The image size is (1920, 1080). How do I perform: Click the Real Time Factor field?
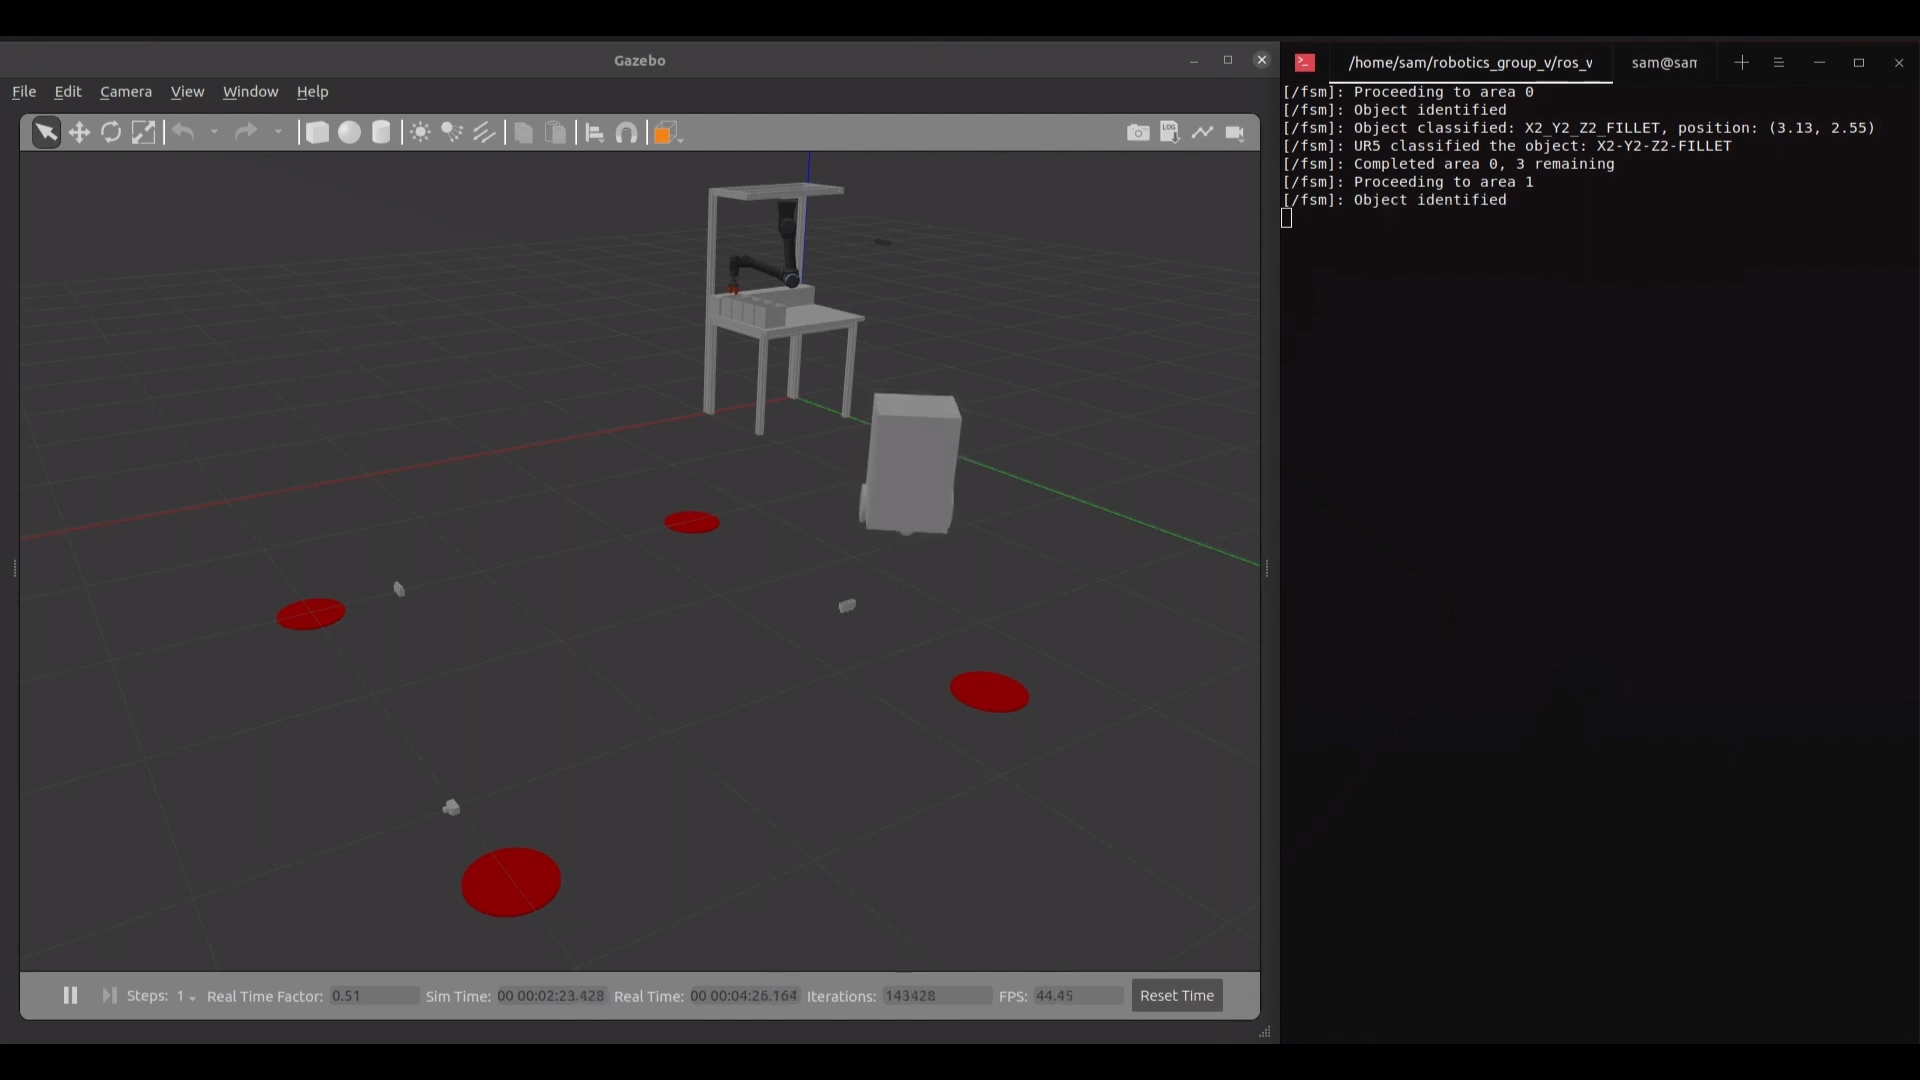tap(374, 996)
